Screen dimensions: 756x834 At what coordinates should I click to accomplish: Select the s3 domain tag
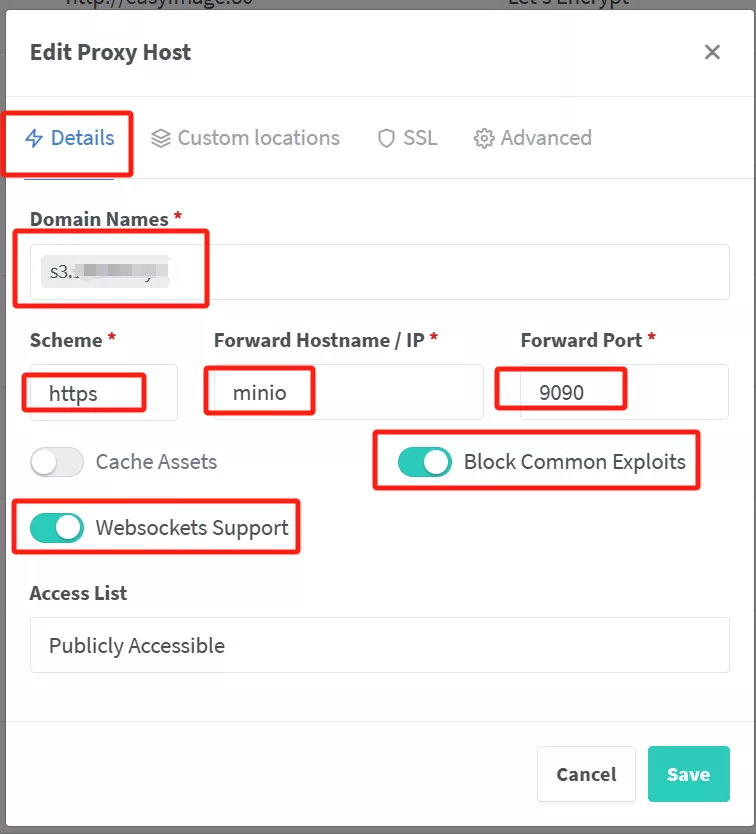tap(105, 272)
